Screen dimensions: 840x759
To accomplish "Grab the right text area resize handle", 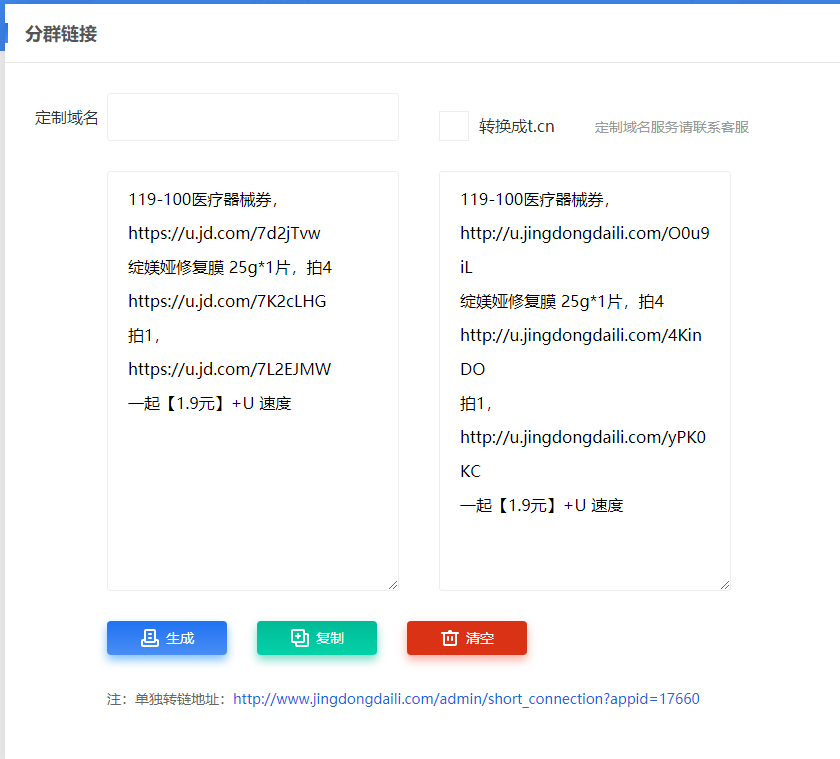I will pos(725,585).
